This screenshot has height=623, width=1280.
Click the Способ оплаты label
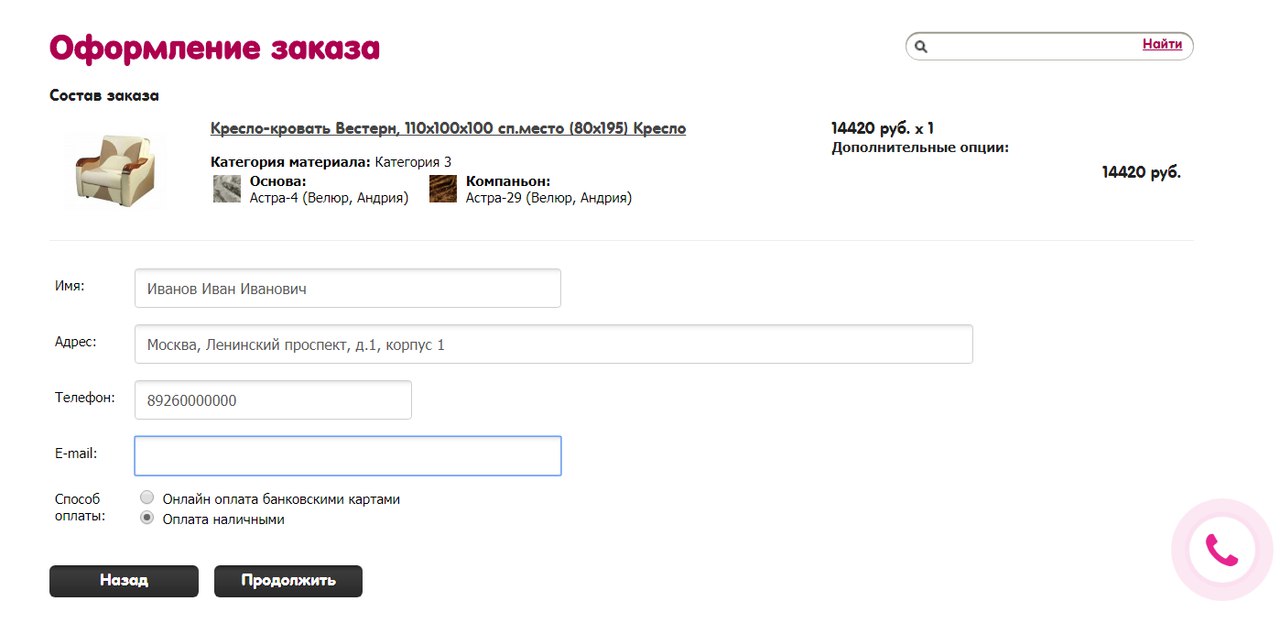click(79, 507)
